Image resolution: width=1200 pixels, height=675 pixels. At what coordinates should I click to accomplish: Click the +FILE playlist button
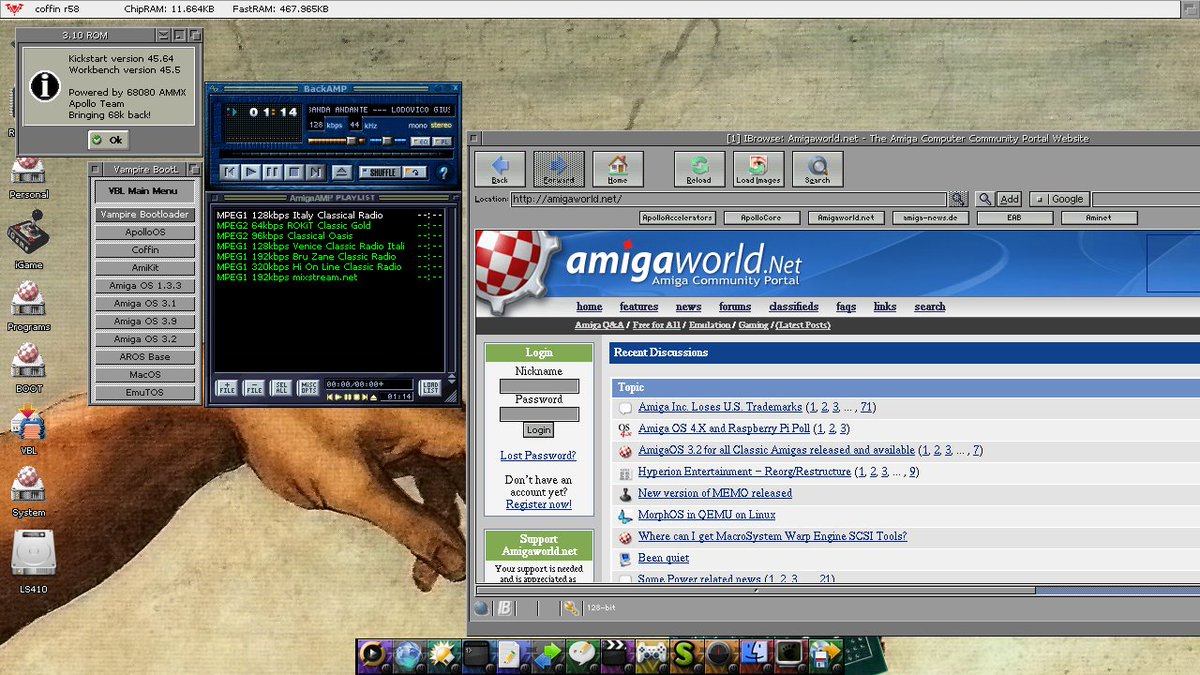227,388
